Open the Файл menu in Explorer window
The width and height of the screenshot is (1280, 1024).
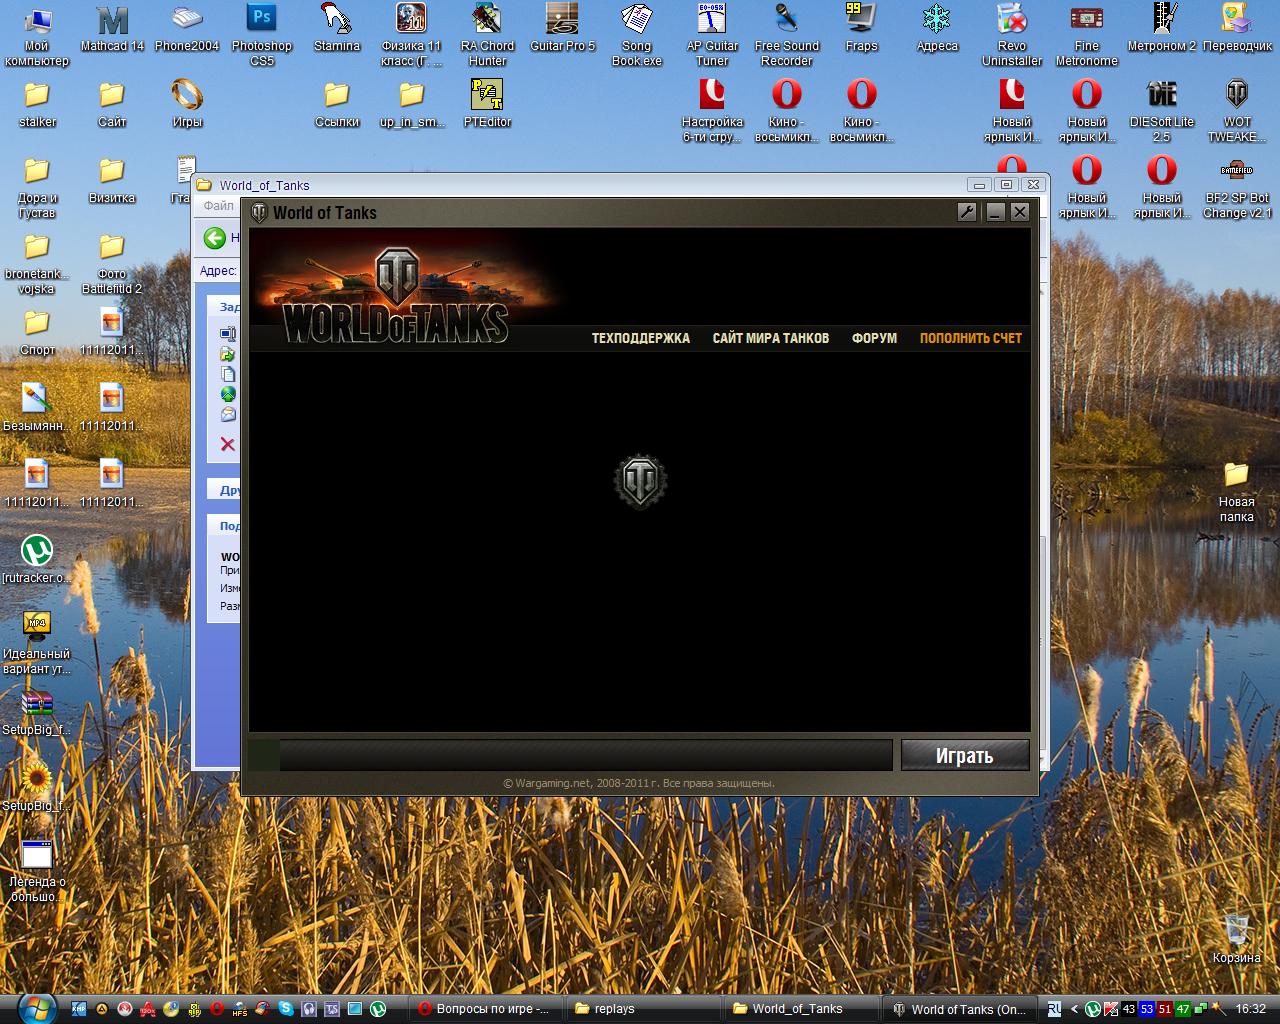(218, 206)
